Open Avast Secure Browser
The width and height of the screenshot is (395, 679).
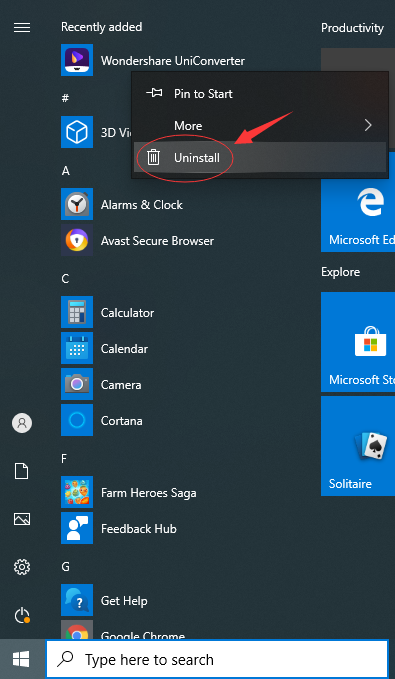77,240
